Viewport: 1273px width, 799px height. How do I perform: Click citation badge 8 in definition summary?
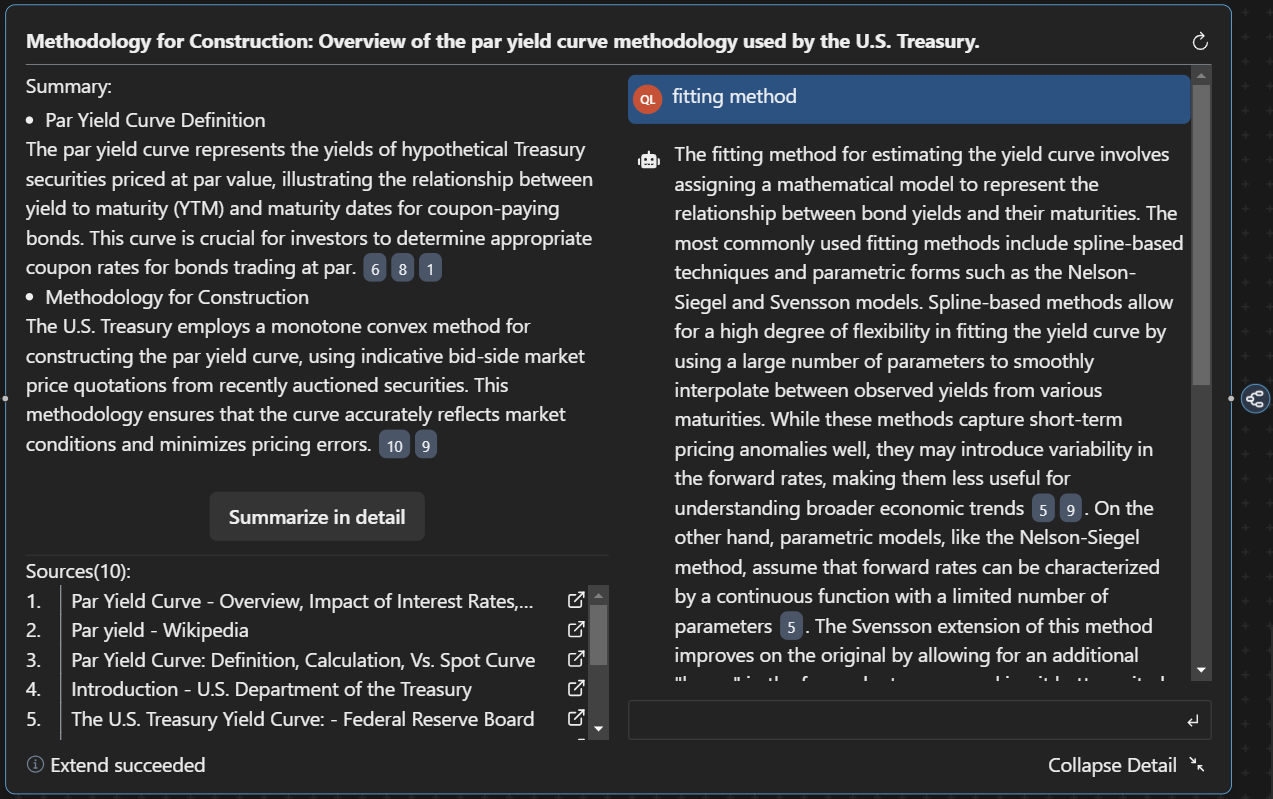coord(402,269)
